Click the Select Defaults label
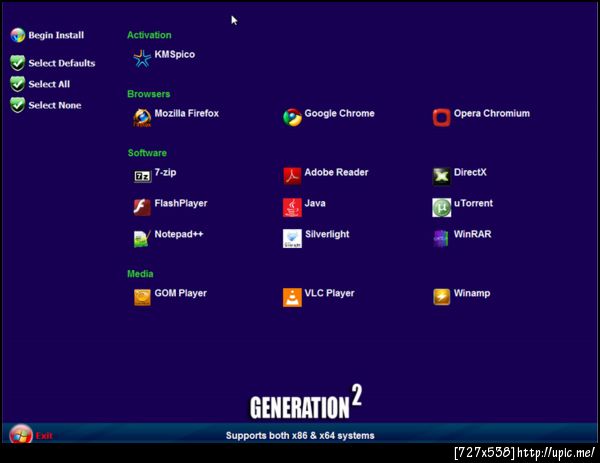Screen dimensions: 600x463 [62, 63]
